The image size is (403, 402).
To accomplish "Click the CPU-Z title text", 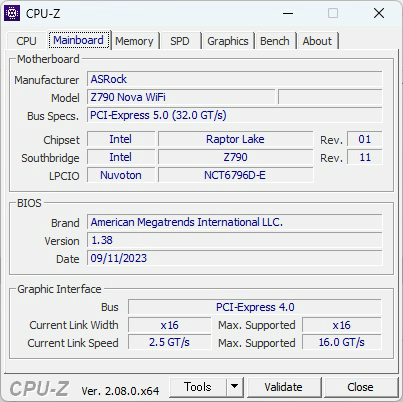I will click(43, 14).
